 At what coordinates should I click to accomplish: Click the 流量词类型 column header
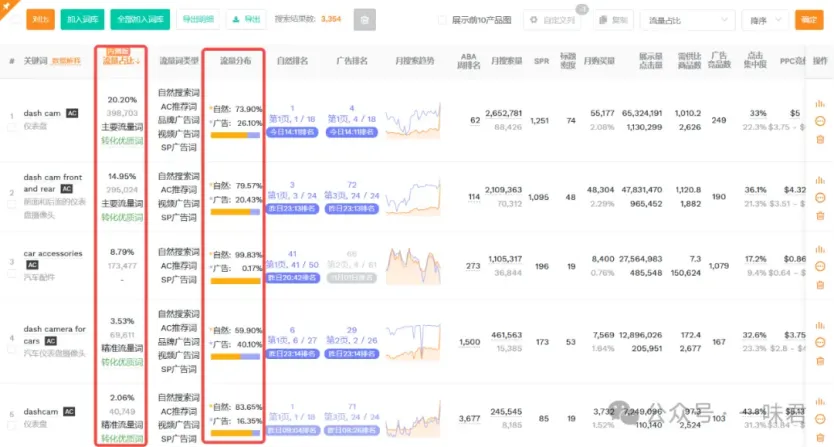pos(179,61)
